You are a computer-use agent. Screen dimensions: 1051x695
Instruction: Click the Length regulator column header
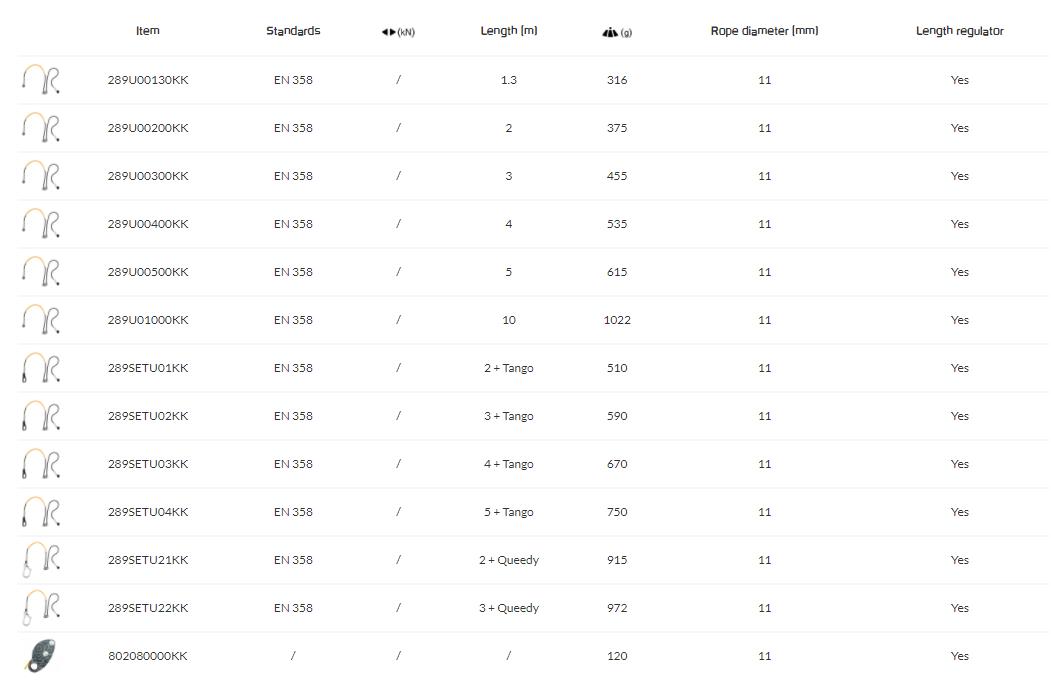tap(959, 31)
